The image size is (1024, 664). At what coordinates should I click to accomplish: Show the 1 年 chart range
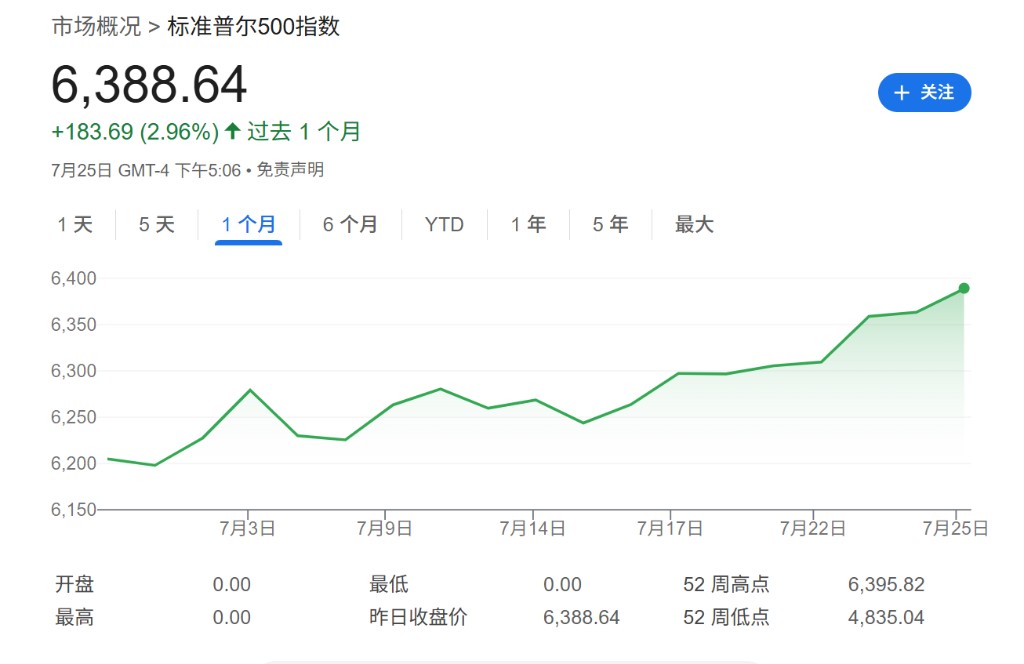click(528, 225)
